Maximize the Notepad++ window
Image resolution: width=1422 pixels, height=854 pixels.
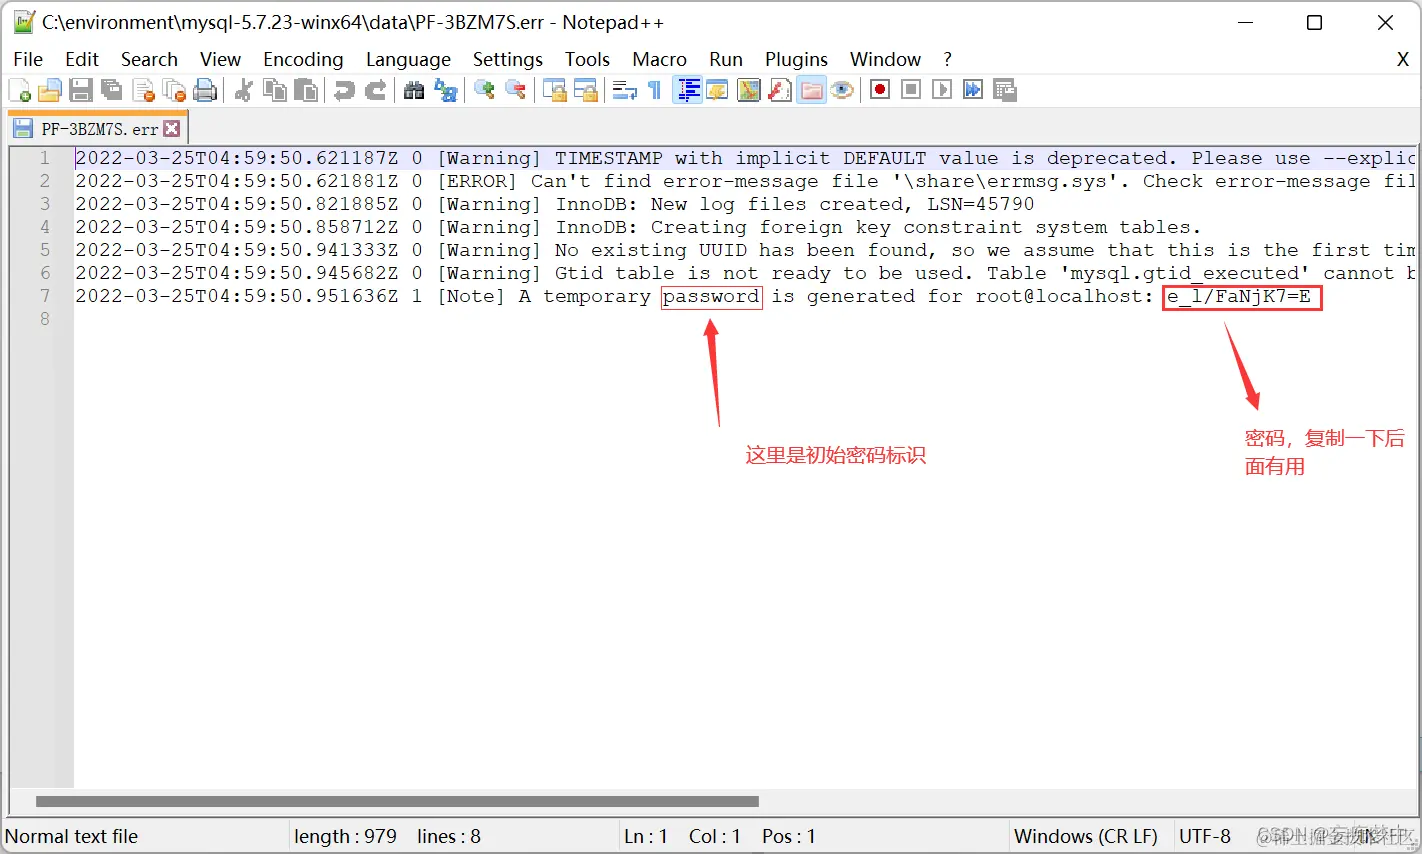(x=1315, y=23)
